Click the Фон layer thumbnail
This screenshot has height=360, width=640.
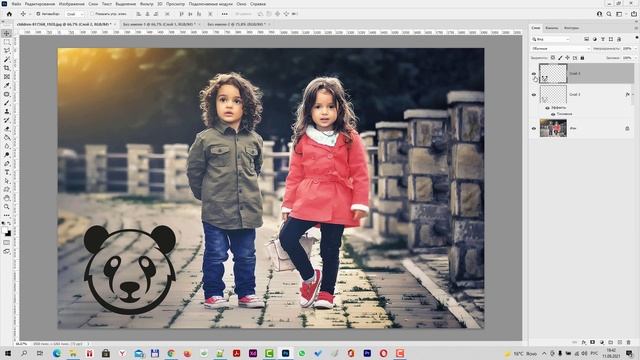(553, 128)
